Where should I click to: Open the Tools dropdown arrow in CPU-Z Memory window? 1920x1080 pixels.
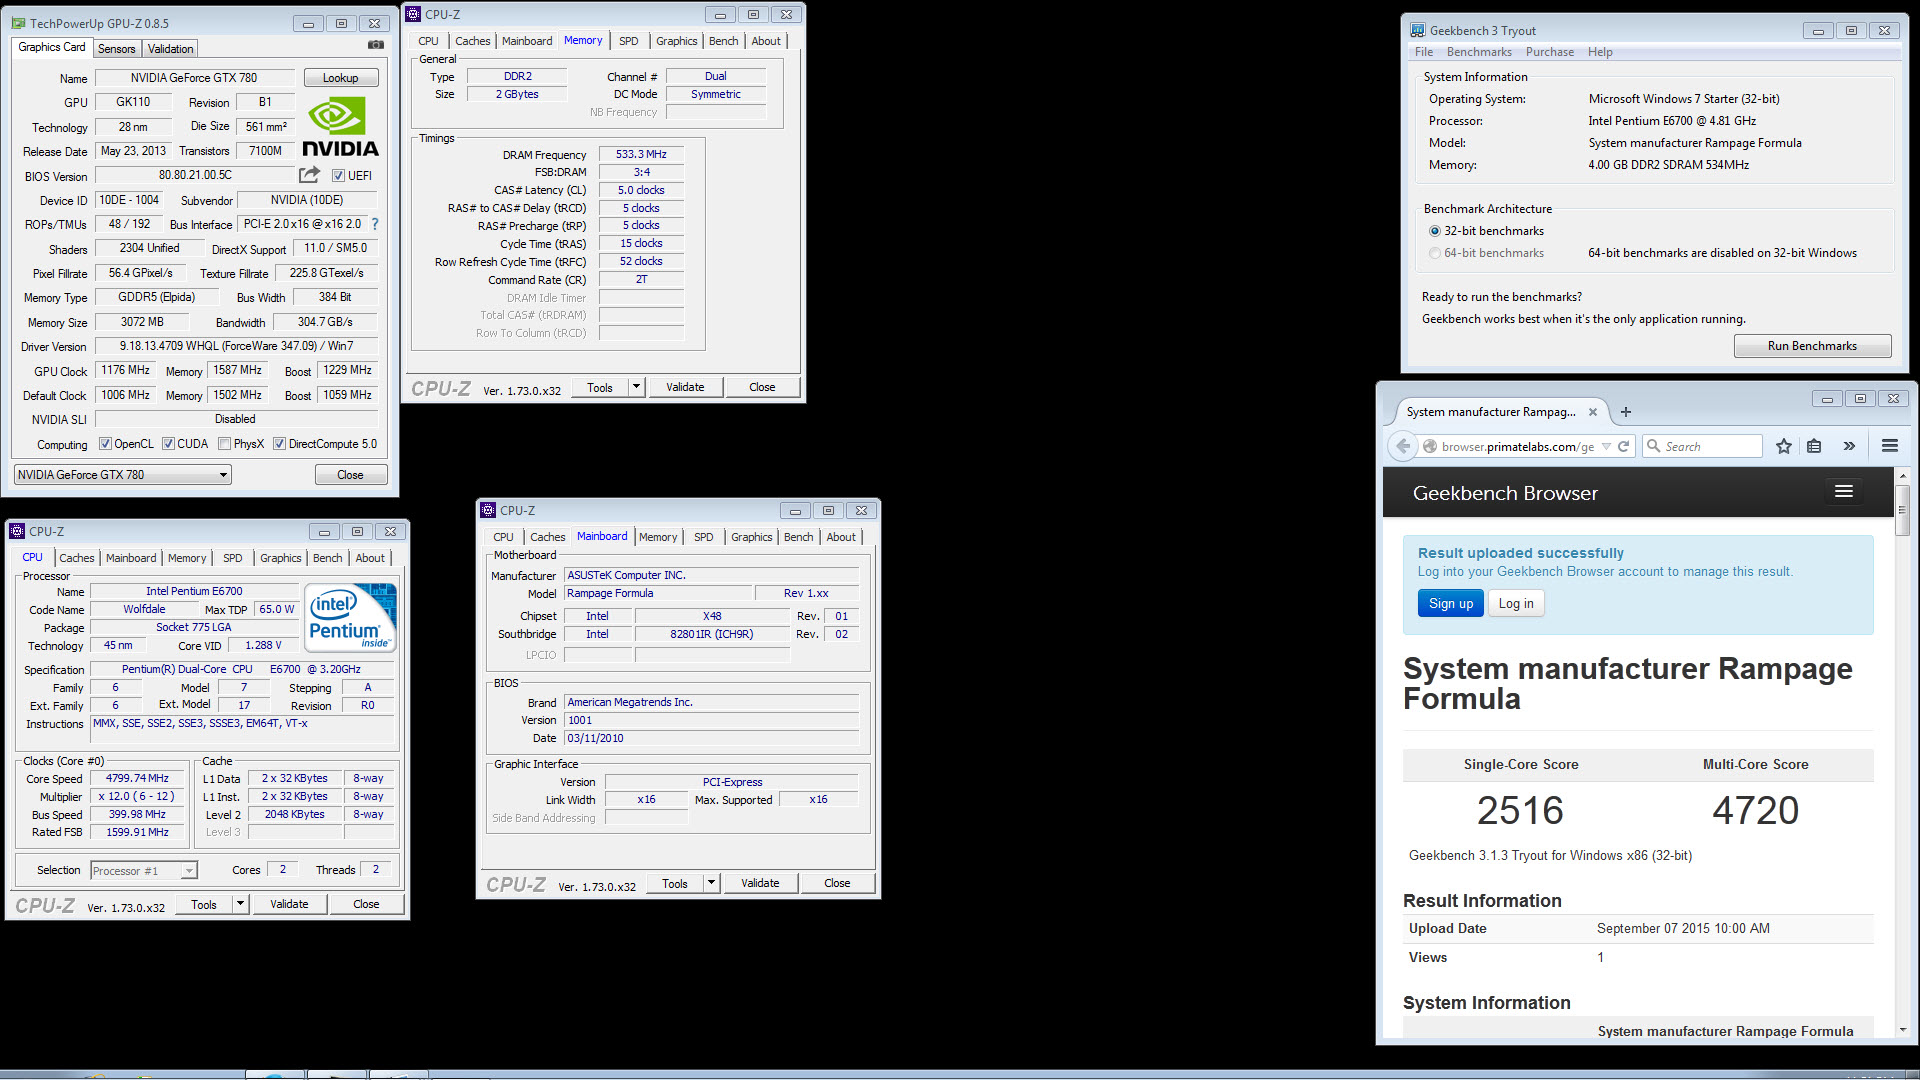[x=636, y=387]
